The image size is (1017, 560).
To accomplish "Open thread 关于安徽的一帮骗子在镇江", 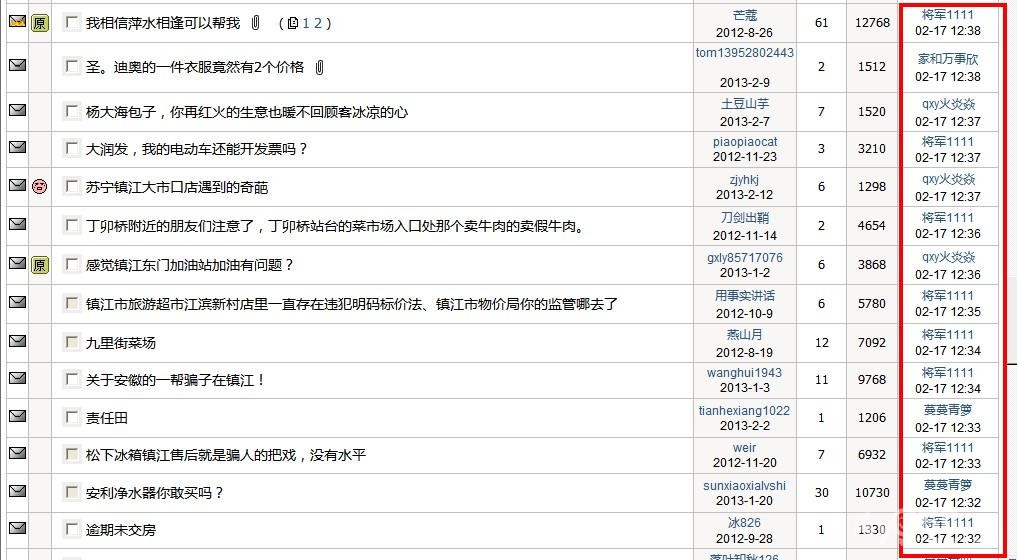I will 176,380.
